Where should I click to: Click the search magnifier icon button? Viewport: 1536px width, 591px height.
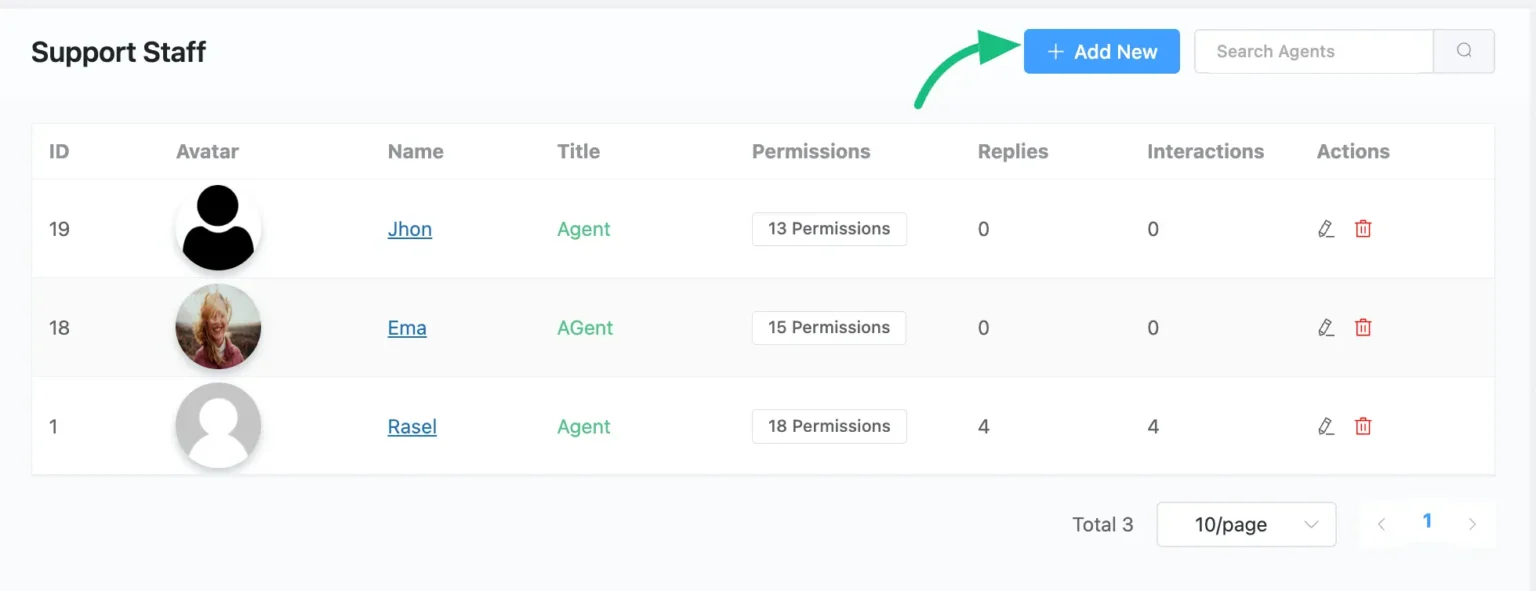click(x=1464, y=51)
